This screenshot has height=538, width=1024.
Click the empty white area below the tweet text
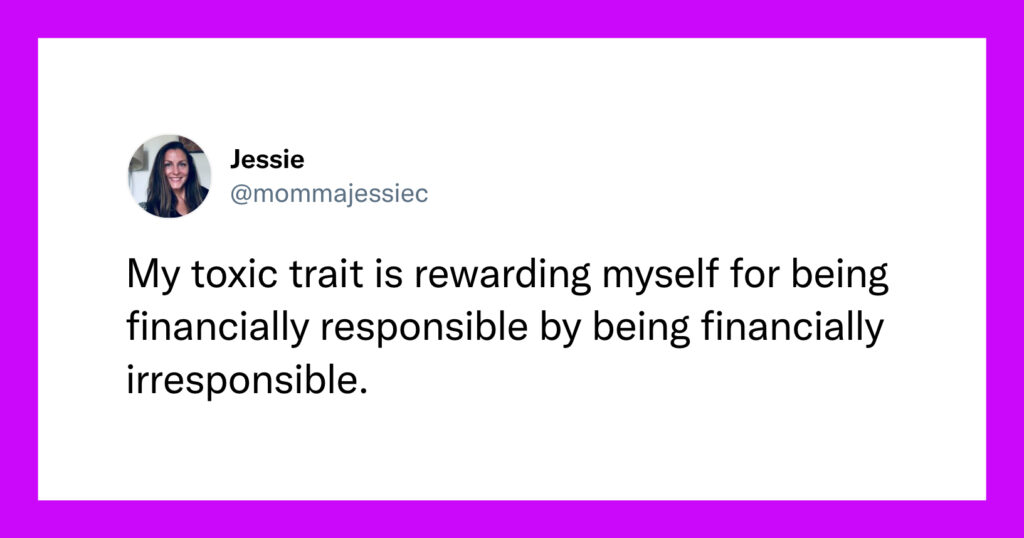coord(512,451)
